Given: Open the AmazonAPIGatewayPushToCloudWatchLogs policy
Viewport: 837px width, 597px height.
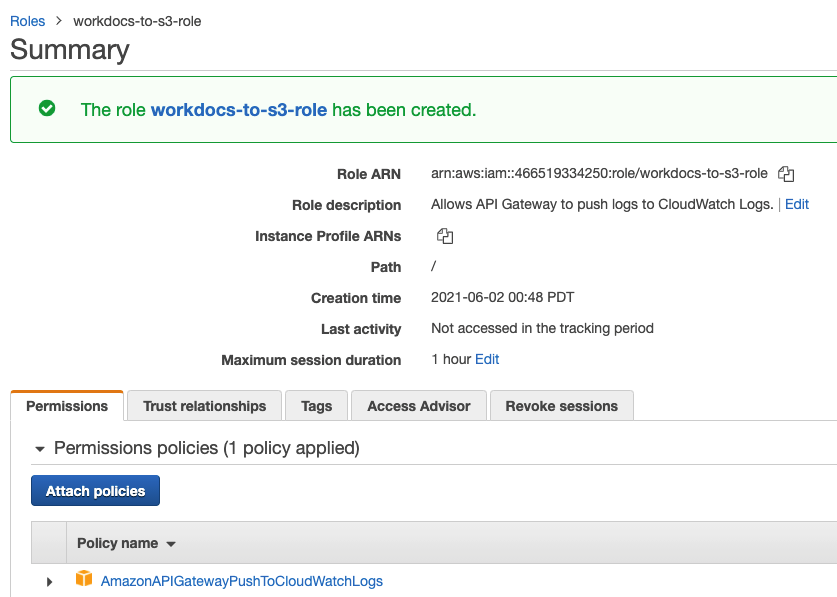Looking at the screenshot, I should [241, 580].
